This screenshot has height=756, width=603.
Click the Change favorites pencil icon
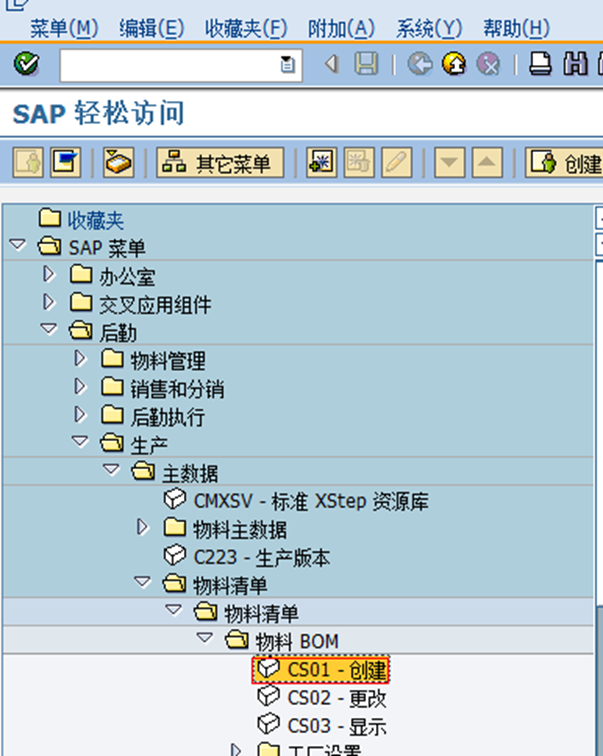click(397, 162)
